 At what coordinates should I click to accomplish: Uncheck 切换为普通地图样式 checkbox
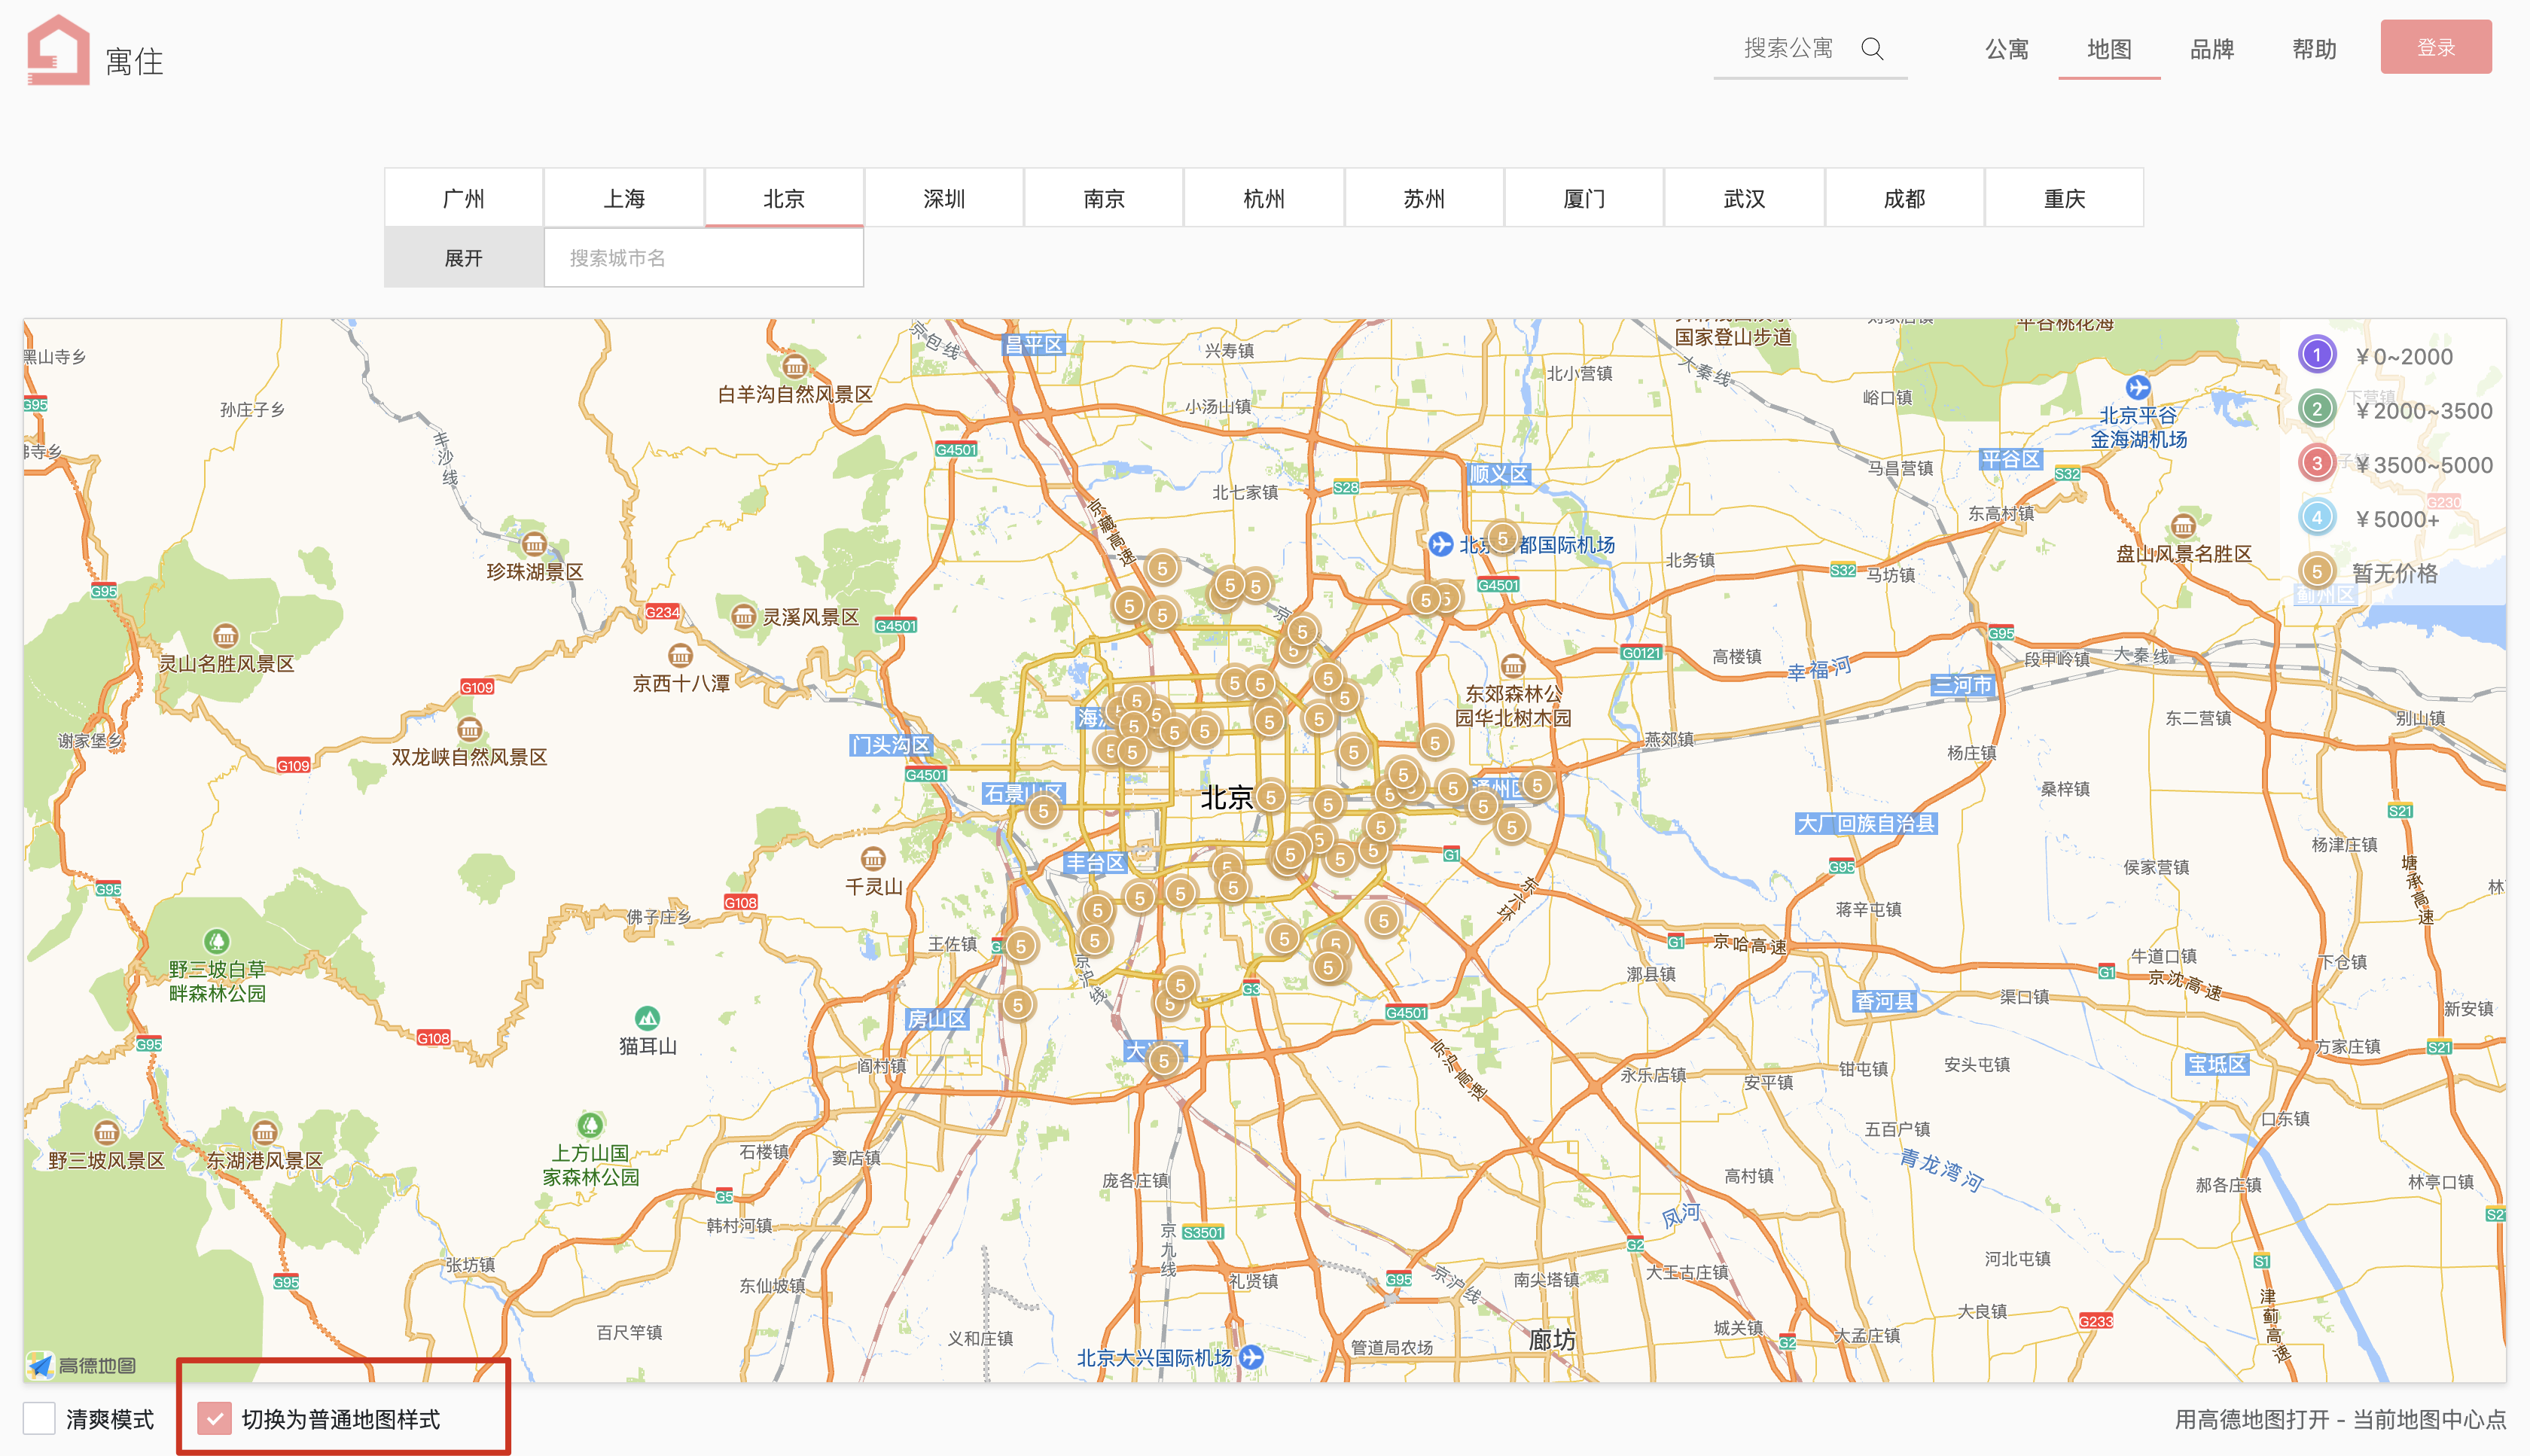(214, 1418)
